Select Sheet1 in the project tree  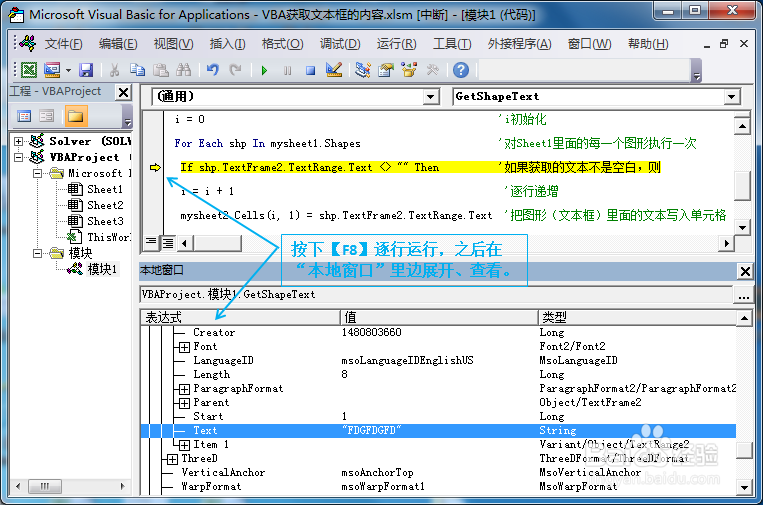(105, 189)
